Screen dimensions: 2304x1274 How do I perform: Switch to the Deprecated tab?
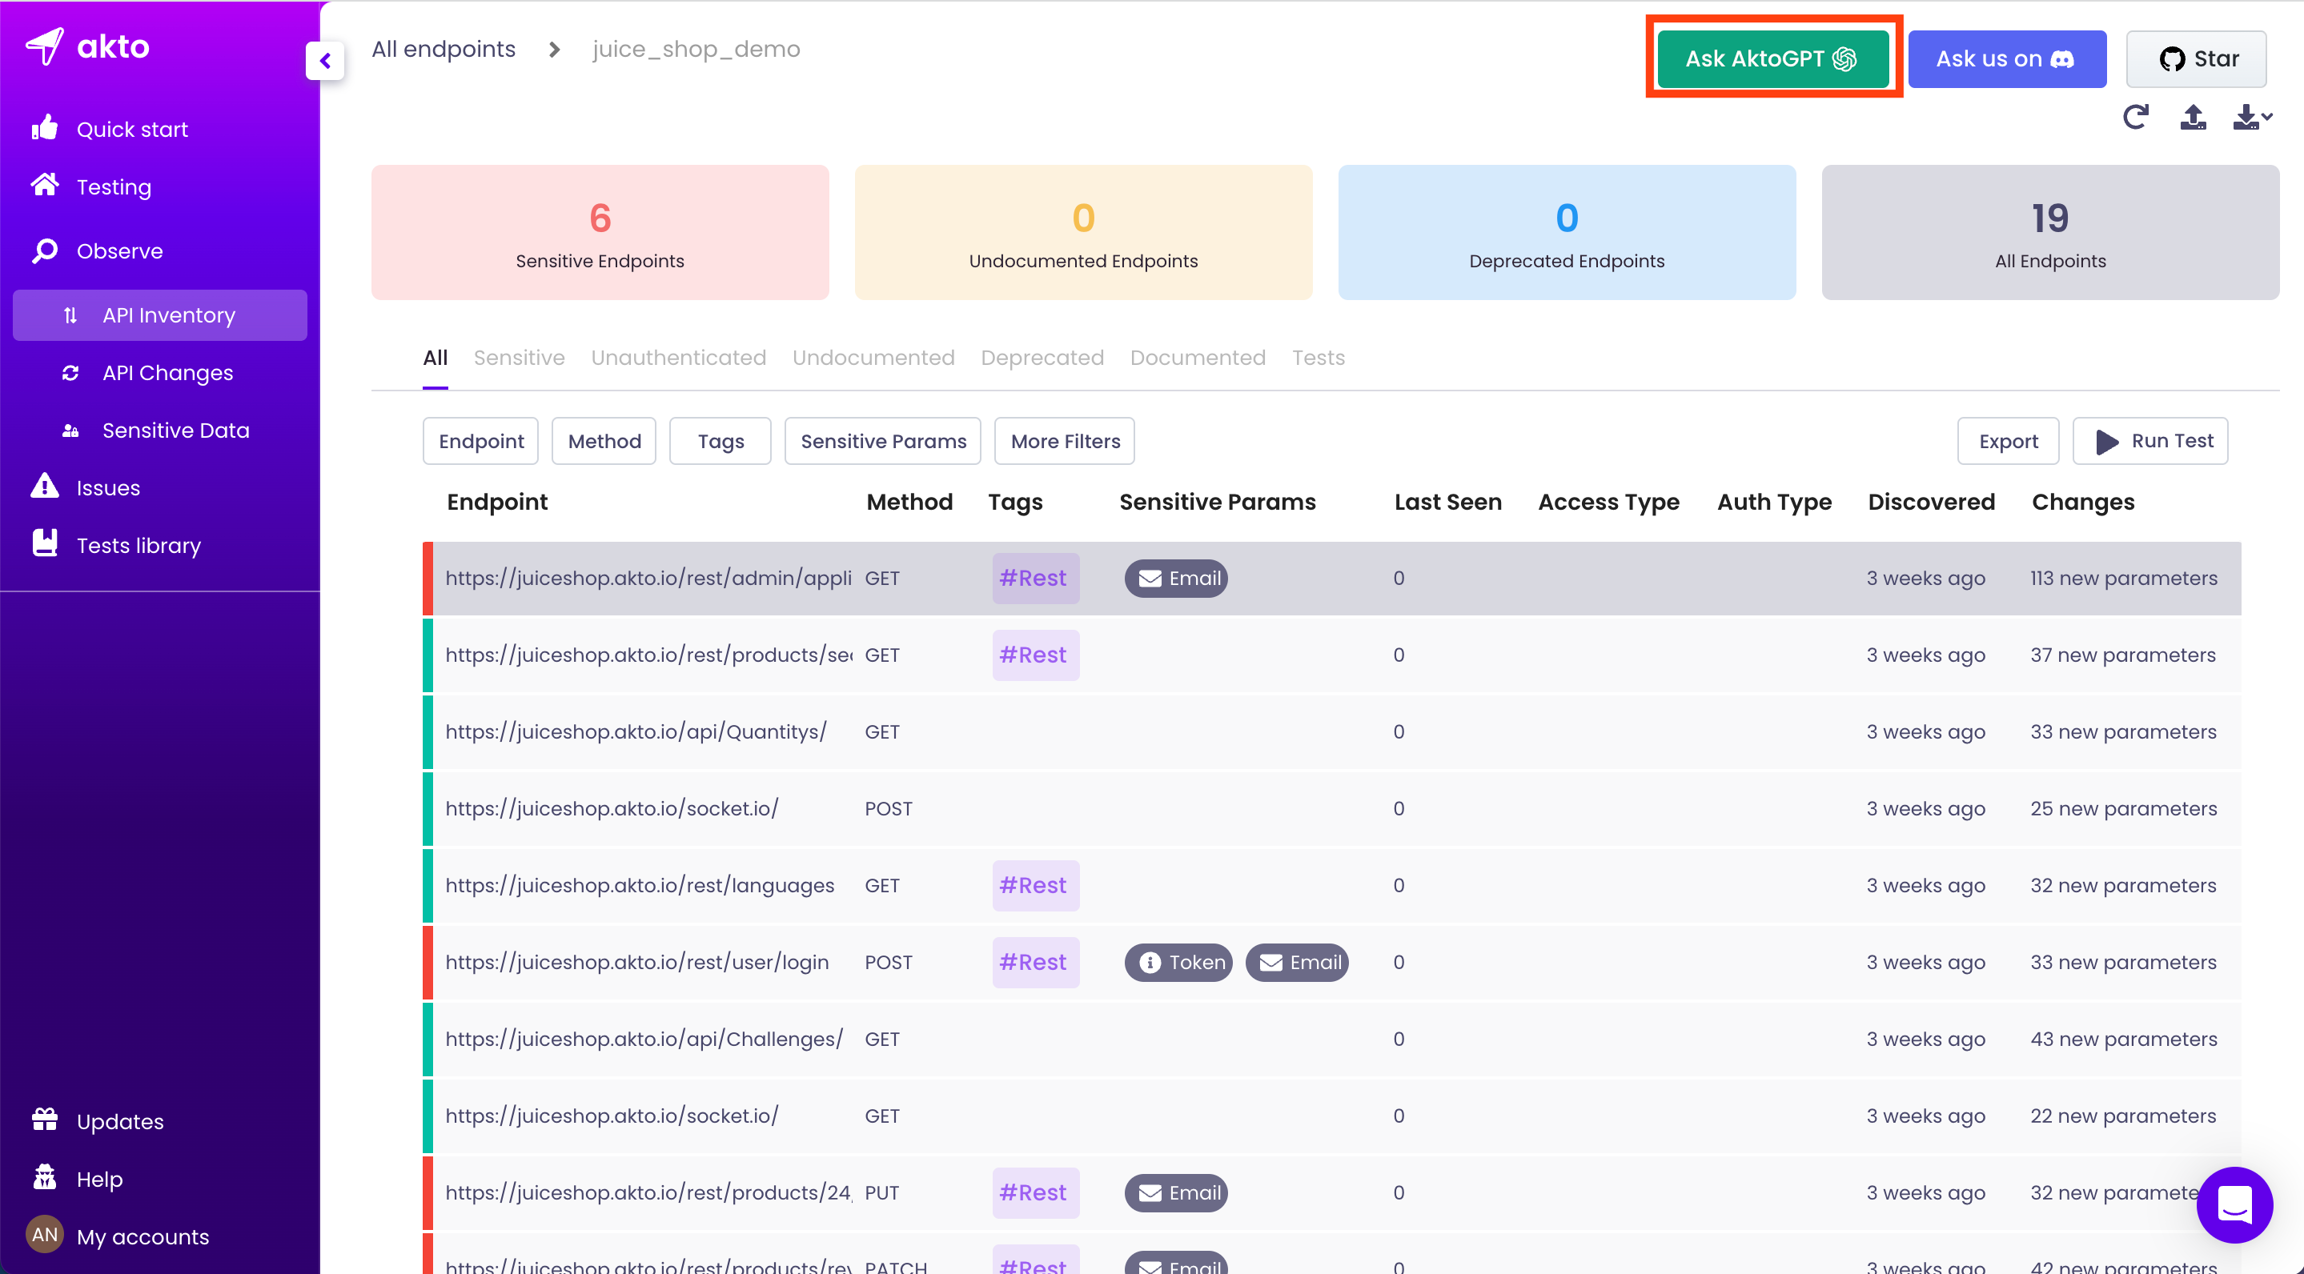coord(1042,358)
